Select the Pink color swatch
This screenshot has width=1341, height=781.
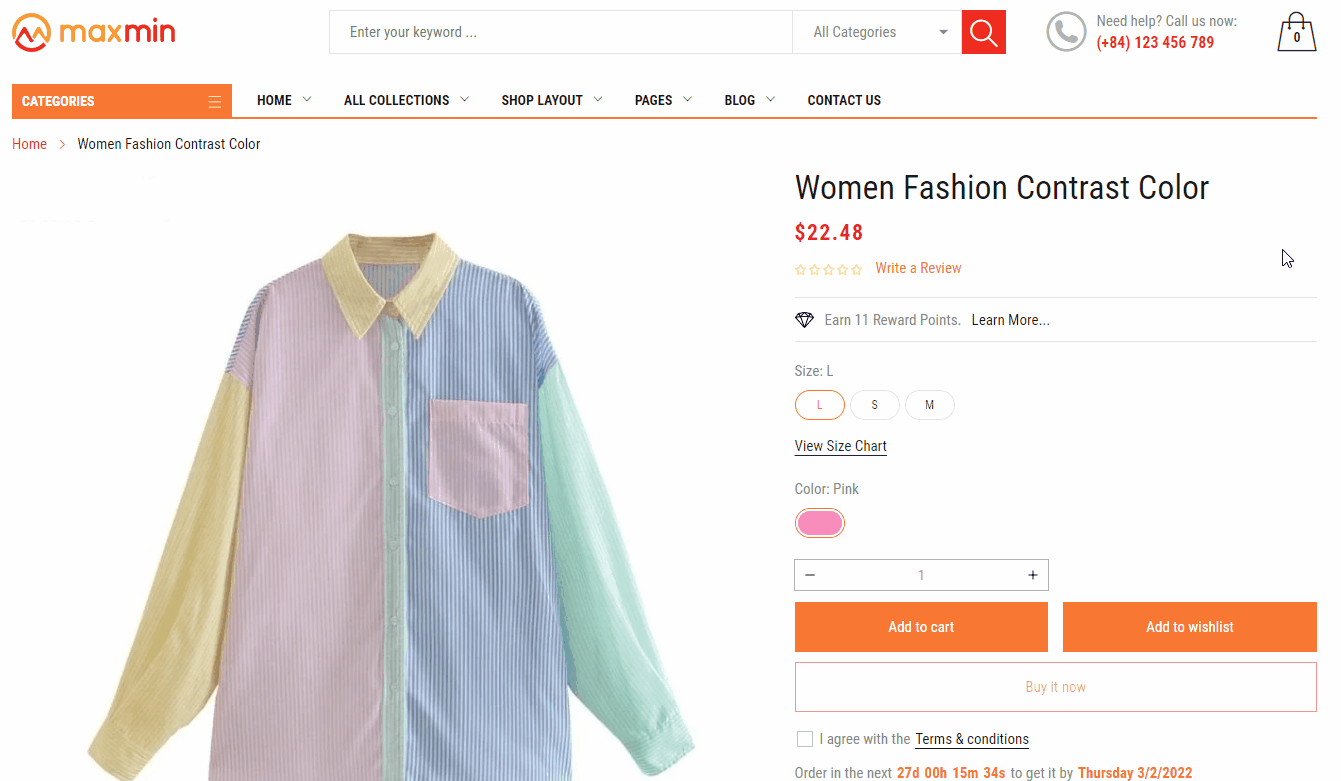point(820,523)
